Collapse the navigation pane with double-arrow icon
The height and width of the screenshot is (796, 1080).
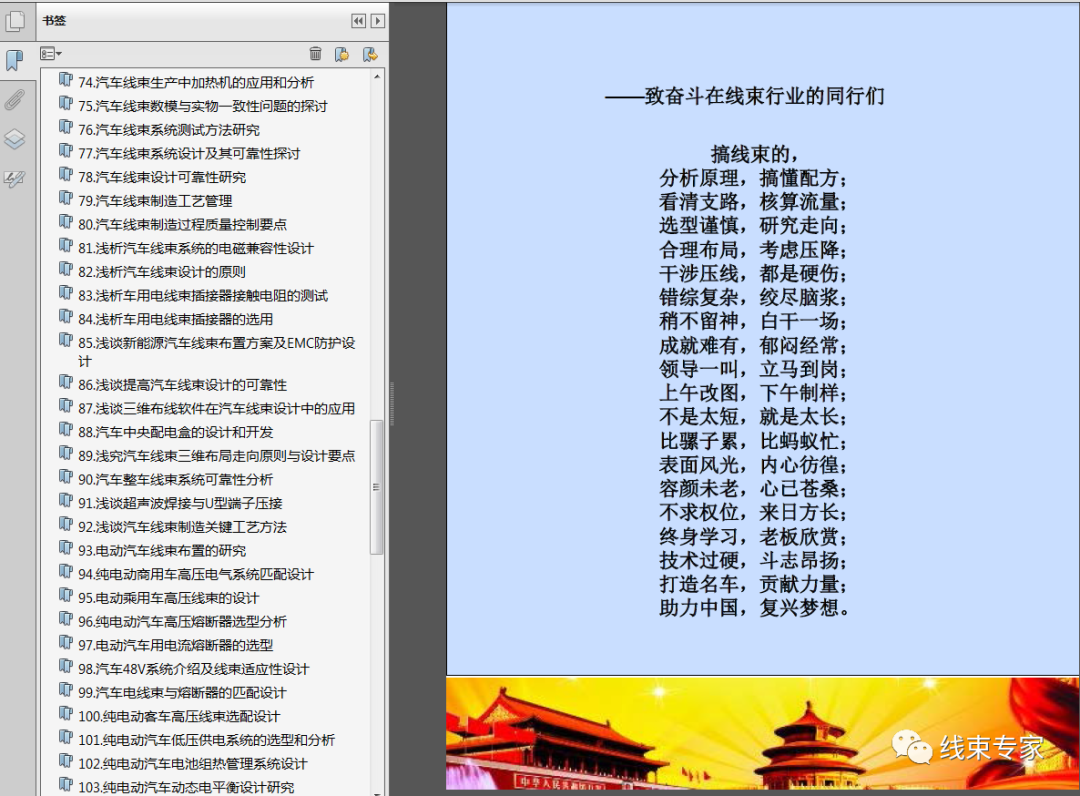click(x=357, y=20)
